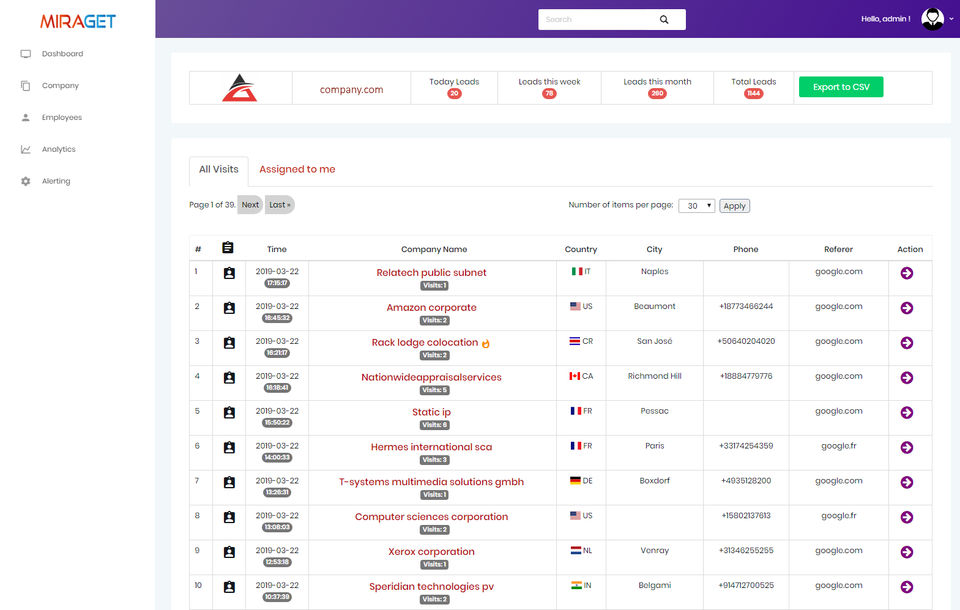Open Company in the sidebar menu
The height and width of the screenshot is (610, 960).
click(x=60, y=86)
